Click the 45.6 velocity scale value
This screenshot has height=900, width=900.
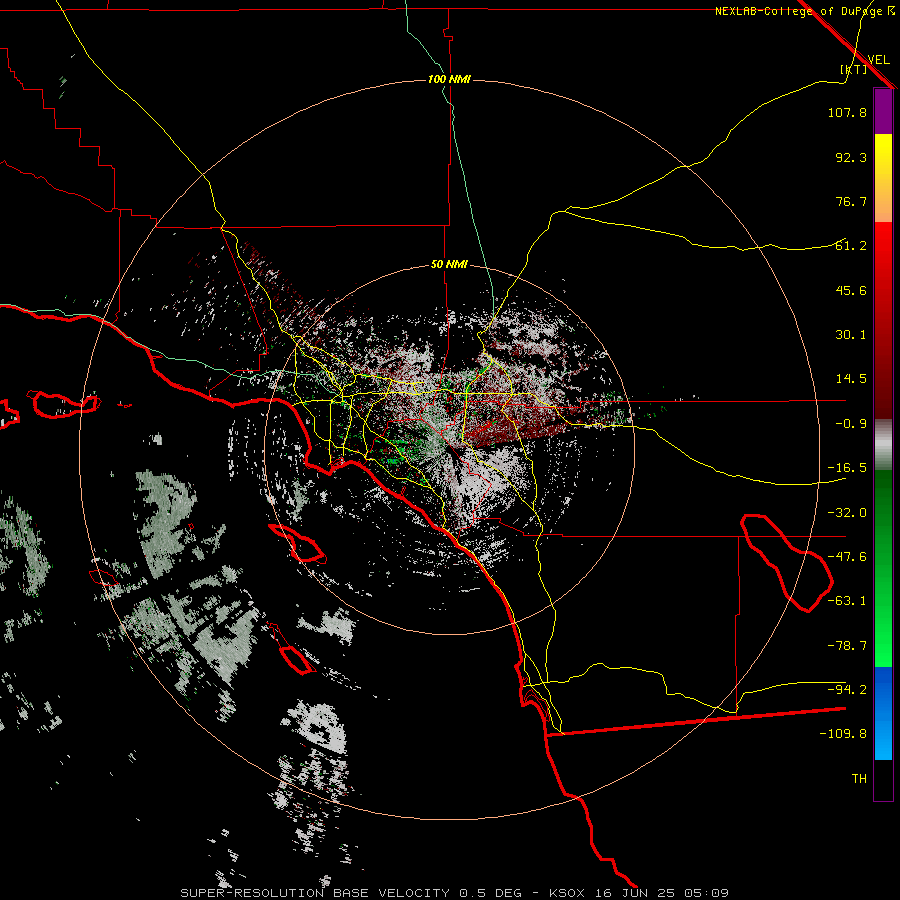[851, 290]
